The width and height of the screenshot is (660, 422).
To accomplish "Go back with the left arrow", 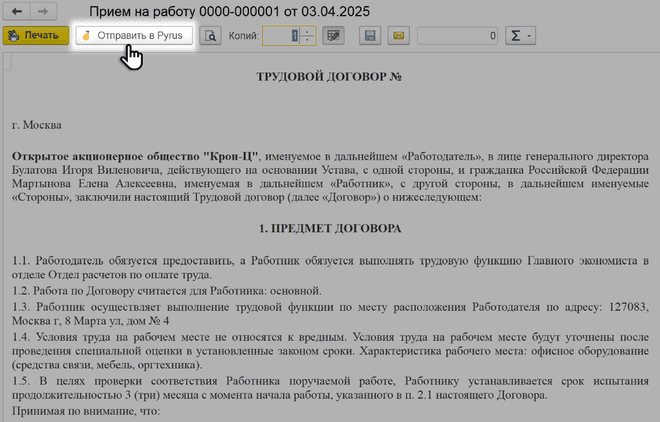I will tap(18, 12).
